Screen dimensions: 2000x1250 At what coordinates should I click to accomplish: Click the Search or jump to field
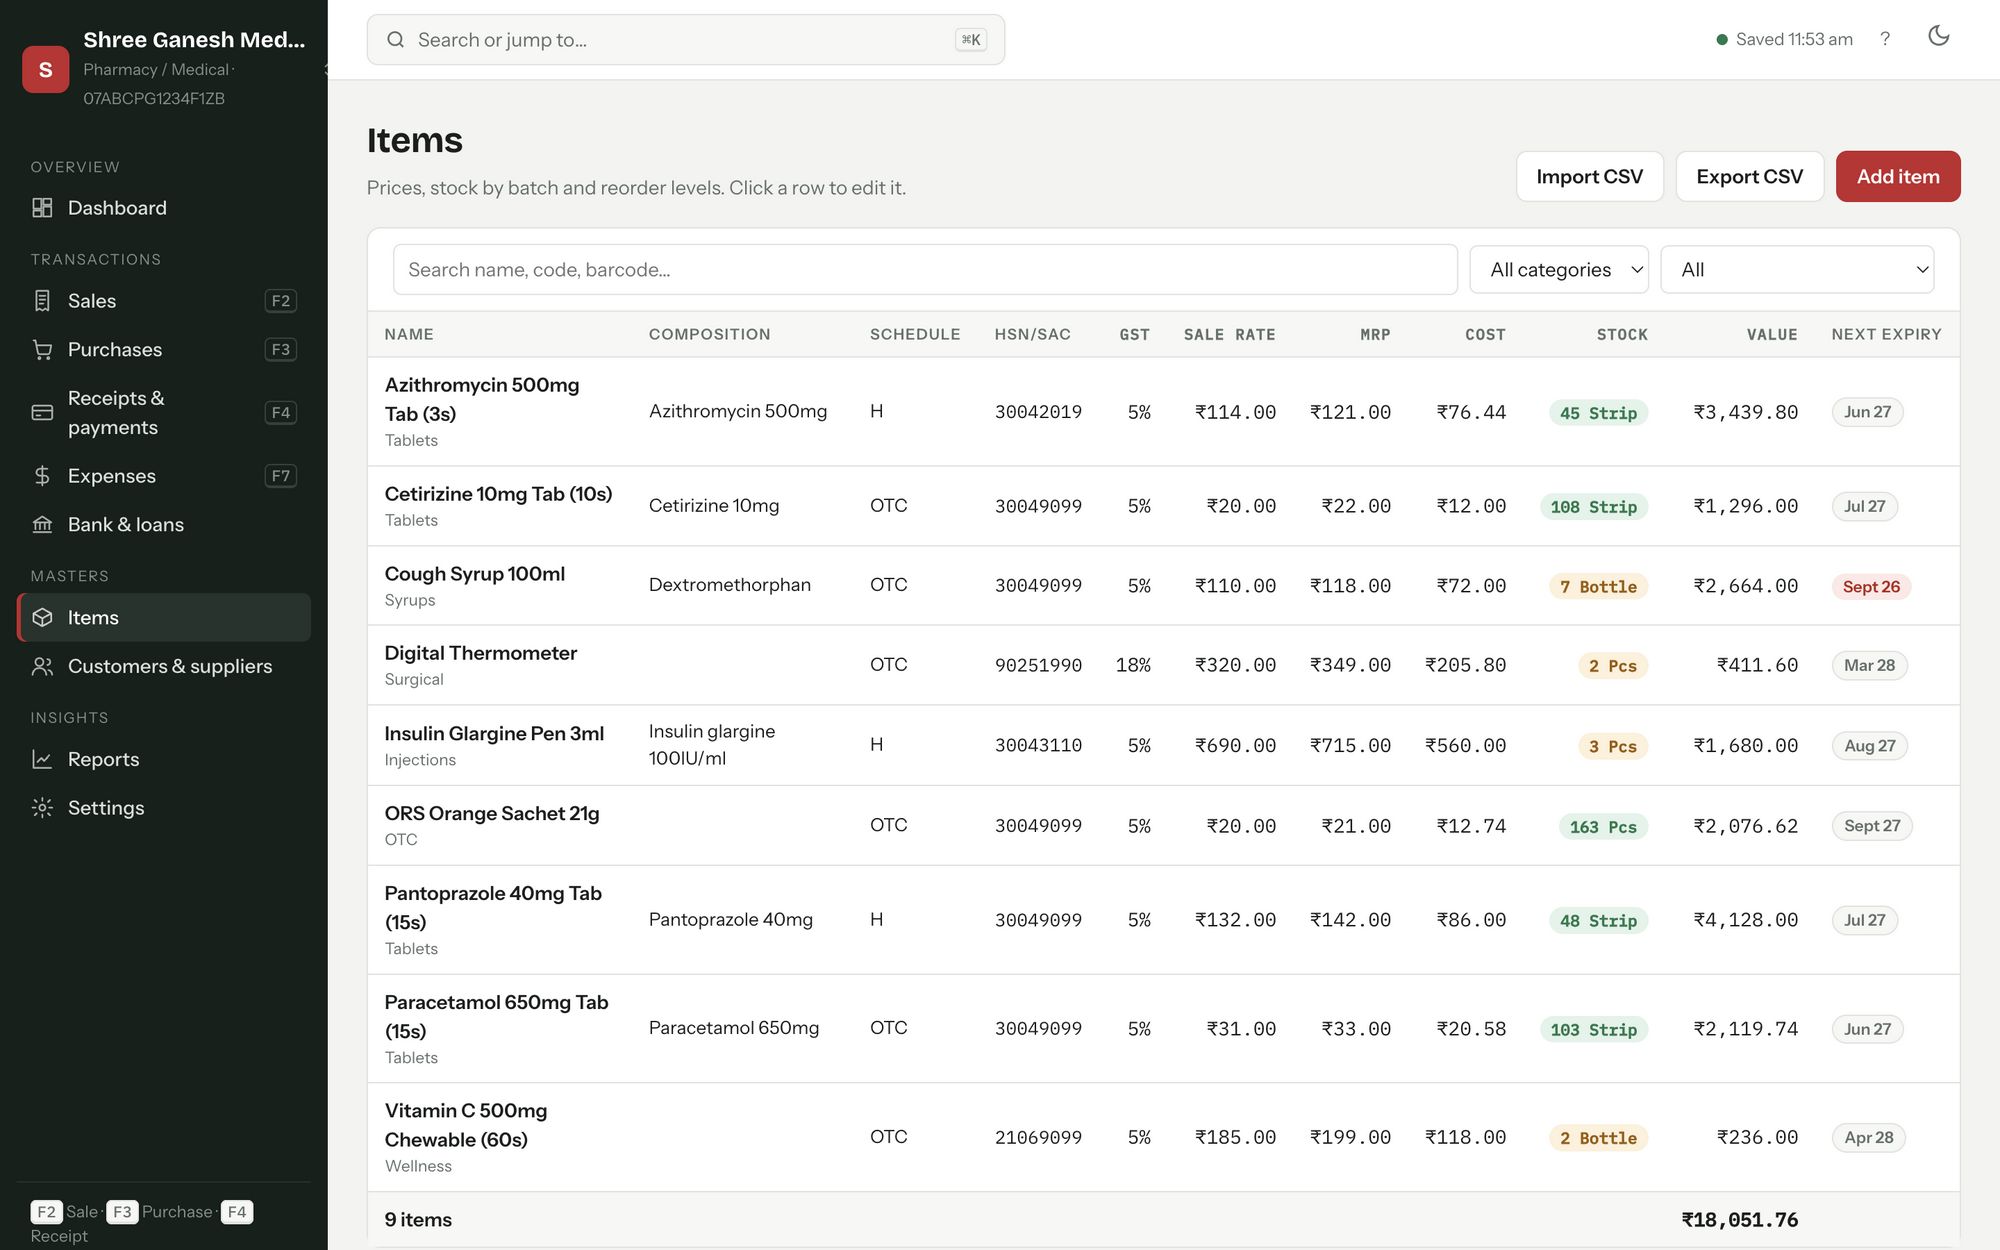coord(686,40)
